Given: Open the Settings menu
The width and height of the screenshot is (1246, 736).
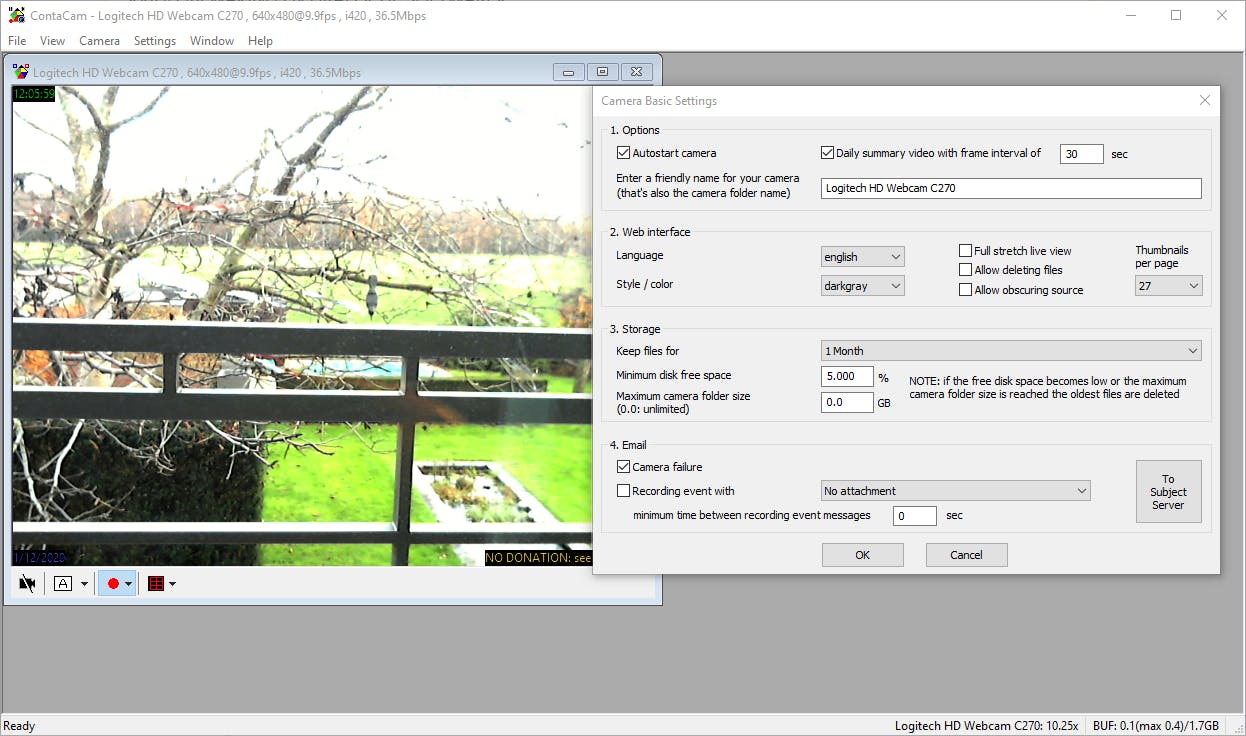Looking at the screenshot, I should (155, 41).
